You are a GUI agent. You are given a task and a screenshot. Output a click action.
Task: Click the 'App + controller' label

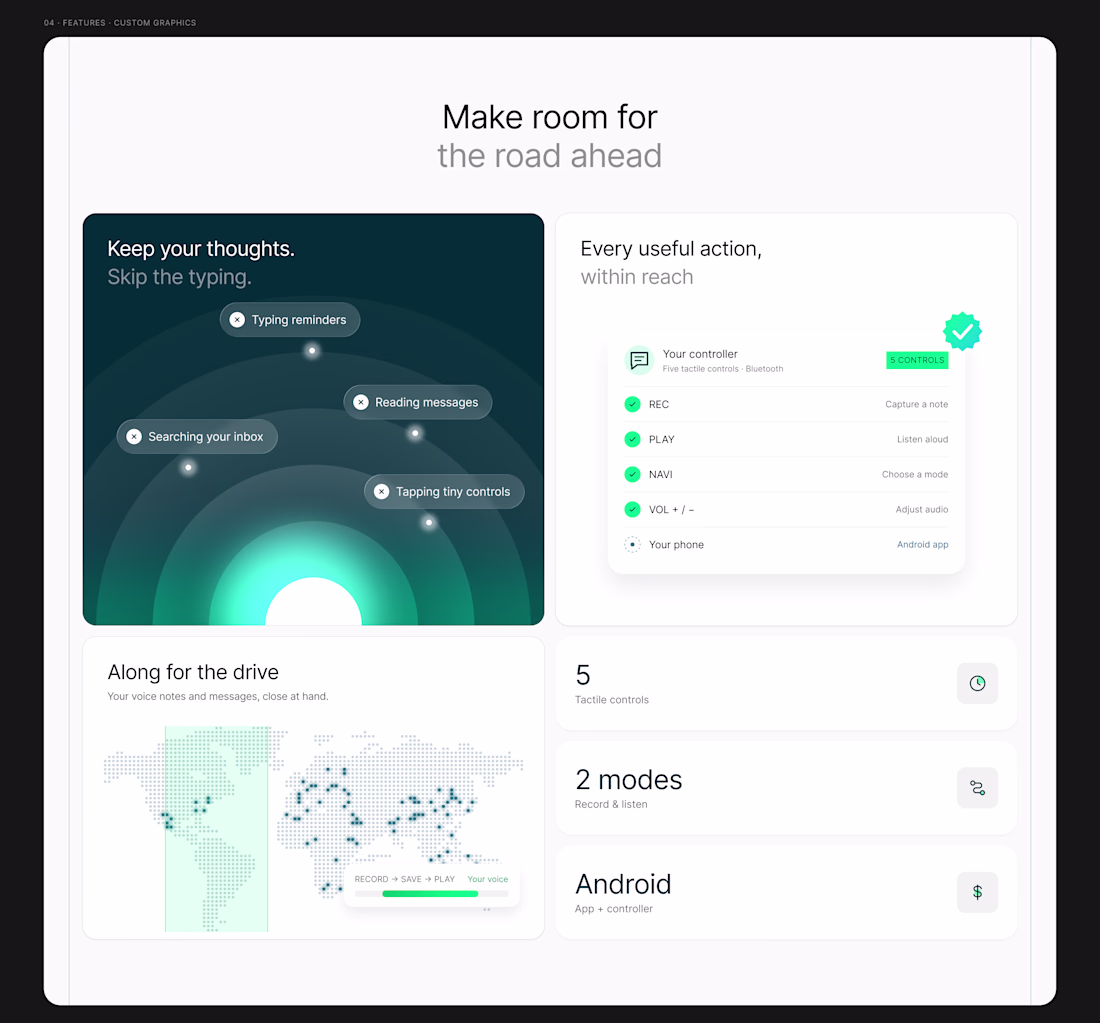click(614, 909)
